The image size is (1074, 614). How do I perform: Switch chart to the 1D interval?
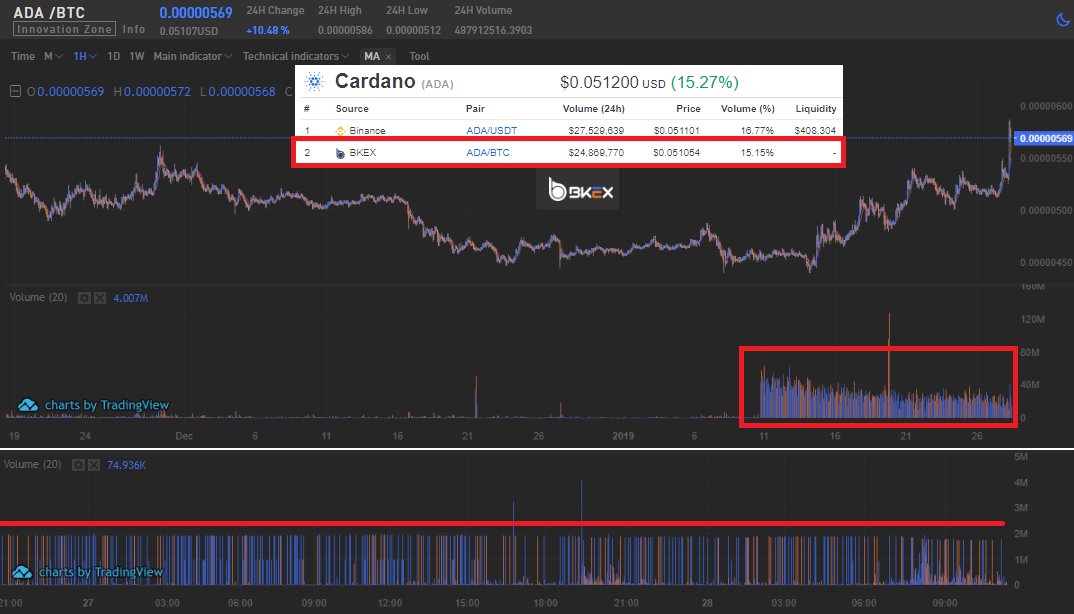[x=114, y=56]
